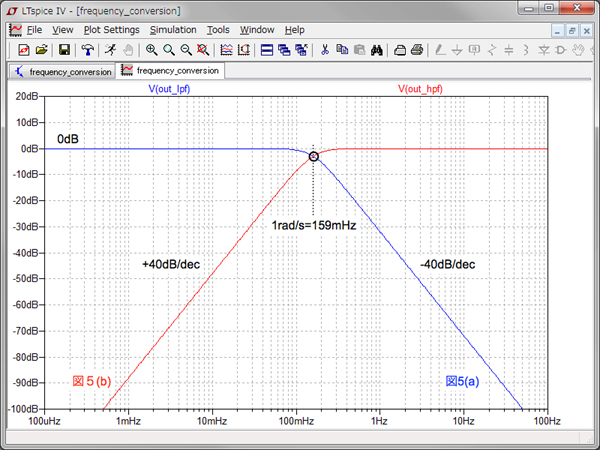Click the Find binoculars icon
The height and width of the screenshot is (450, 600).
pyautogui.click(x=377, y=49)
